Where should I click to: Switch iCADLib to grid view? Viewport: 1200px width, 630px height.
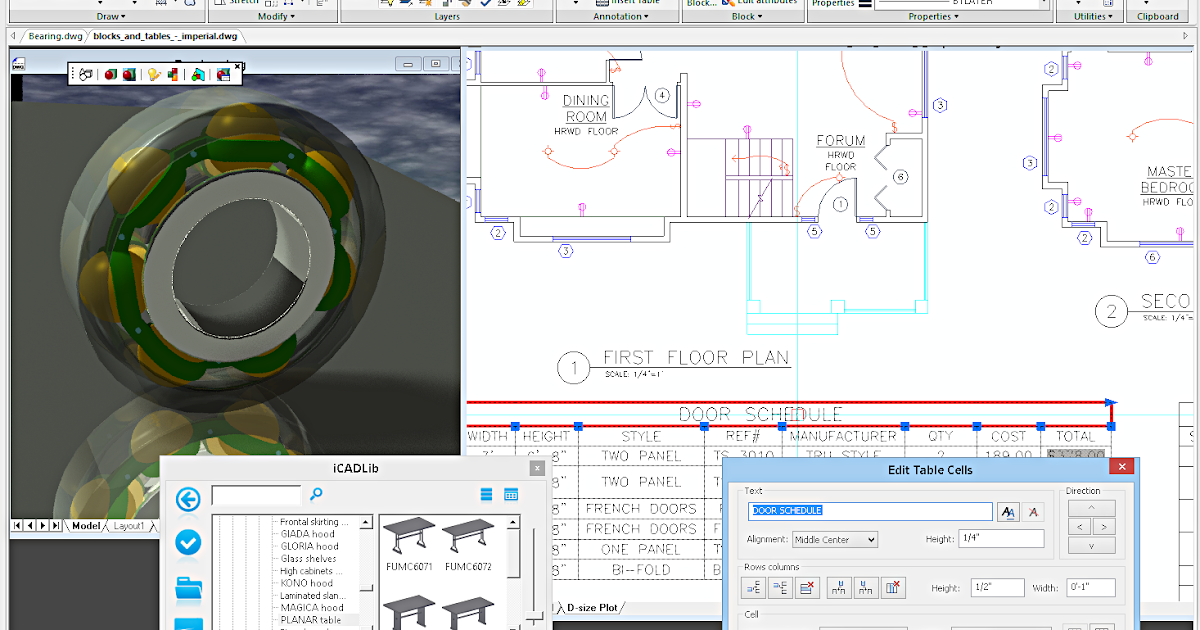511,494
